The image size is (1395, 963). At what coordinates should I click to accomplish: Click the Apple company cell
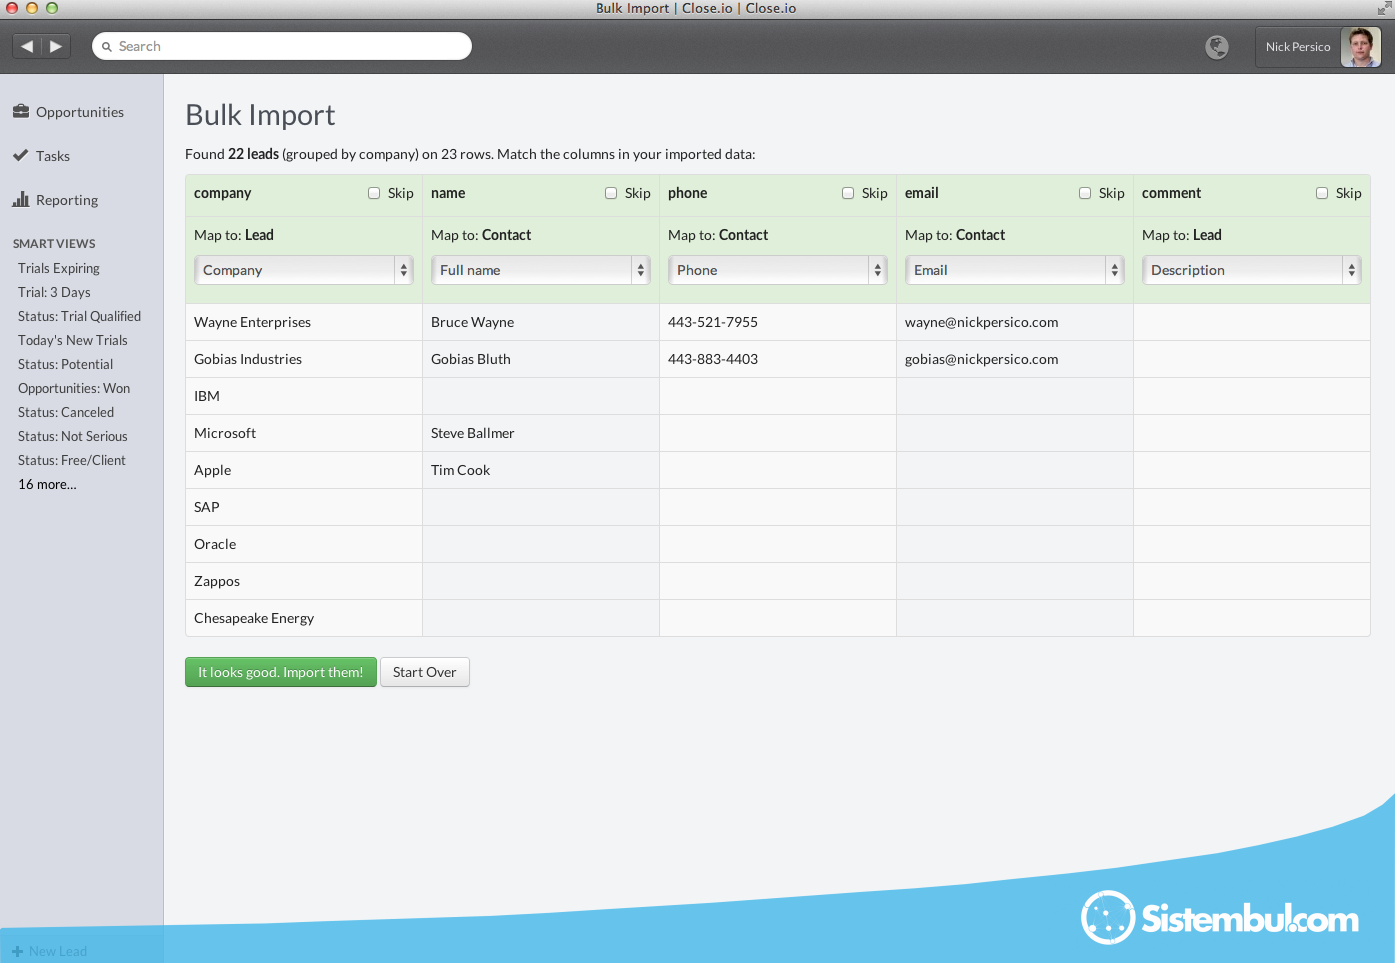click(x=304, y=470)
